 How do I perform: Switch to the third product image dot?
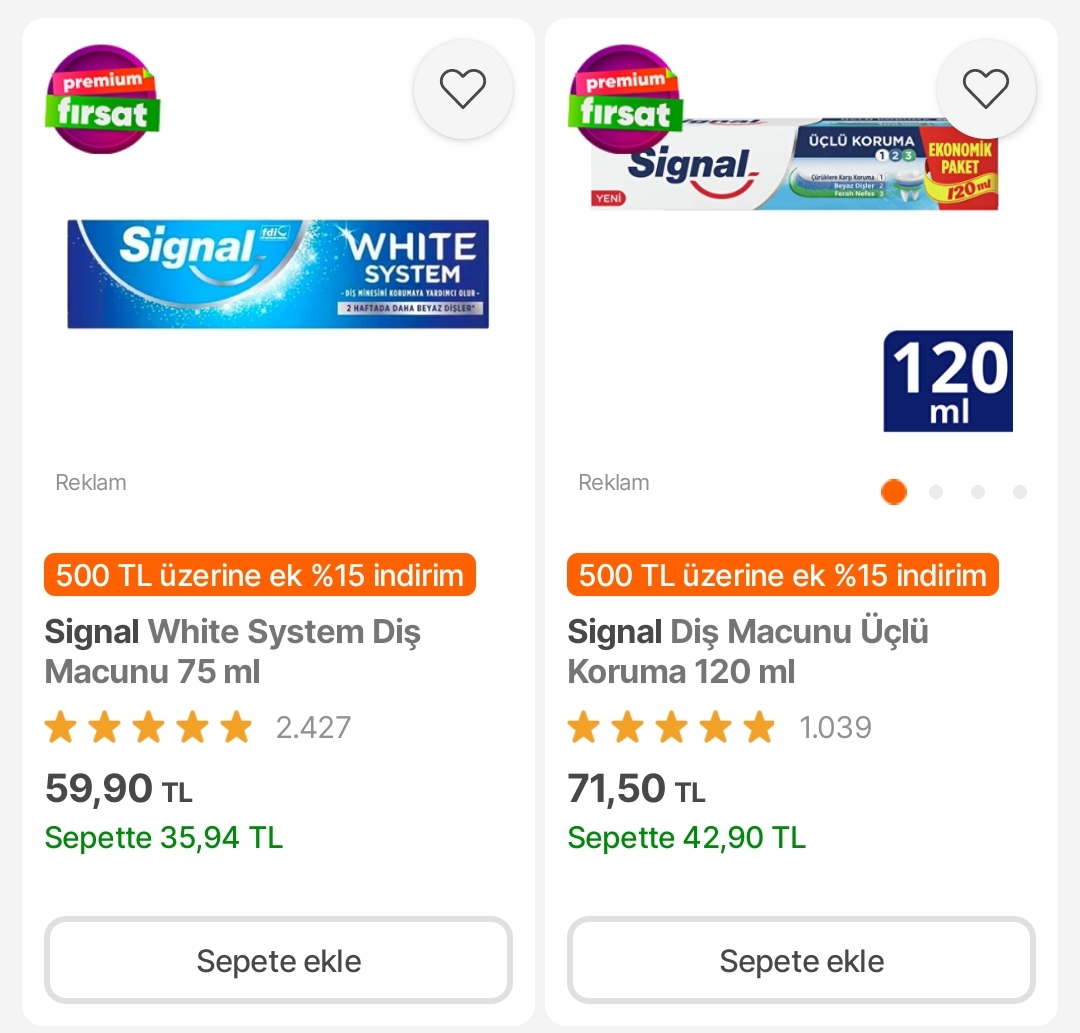[x=978, y=492]
